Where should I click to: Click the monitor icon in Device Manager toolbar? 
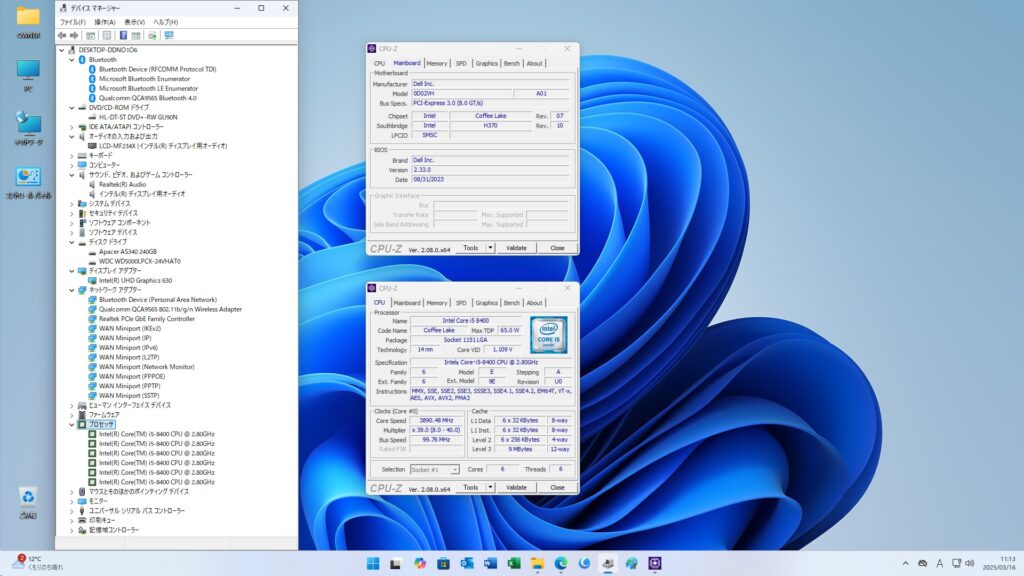pyautogui.click(x=169, y=35)
